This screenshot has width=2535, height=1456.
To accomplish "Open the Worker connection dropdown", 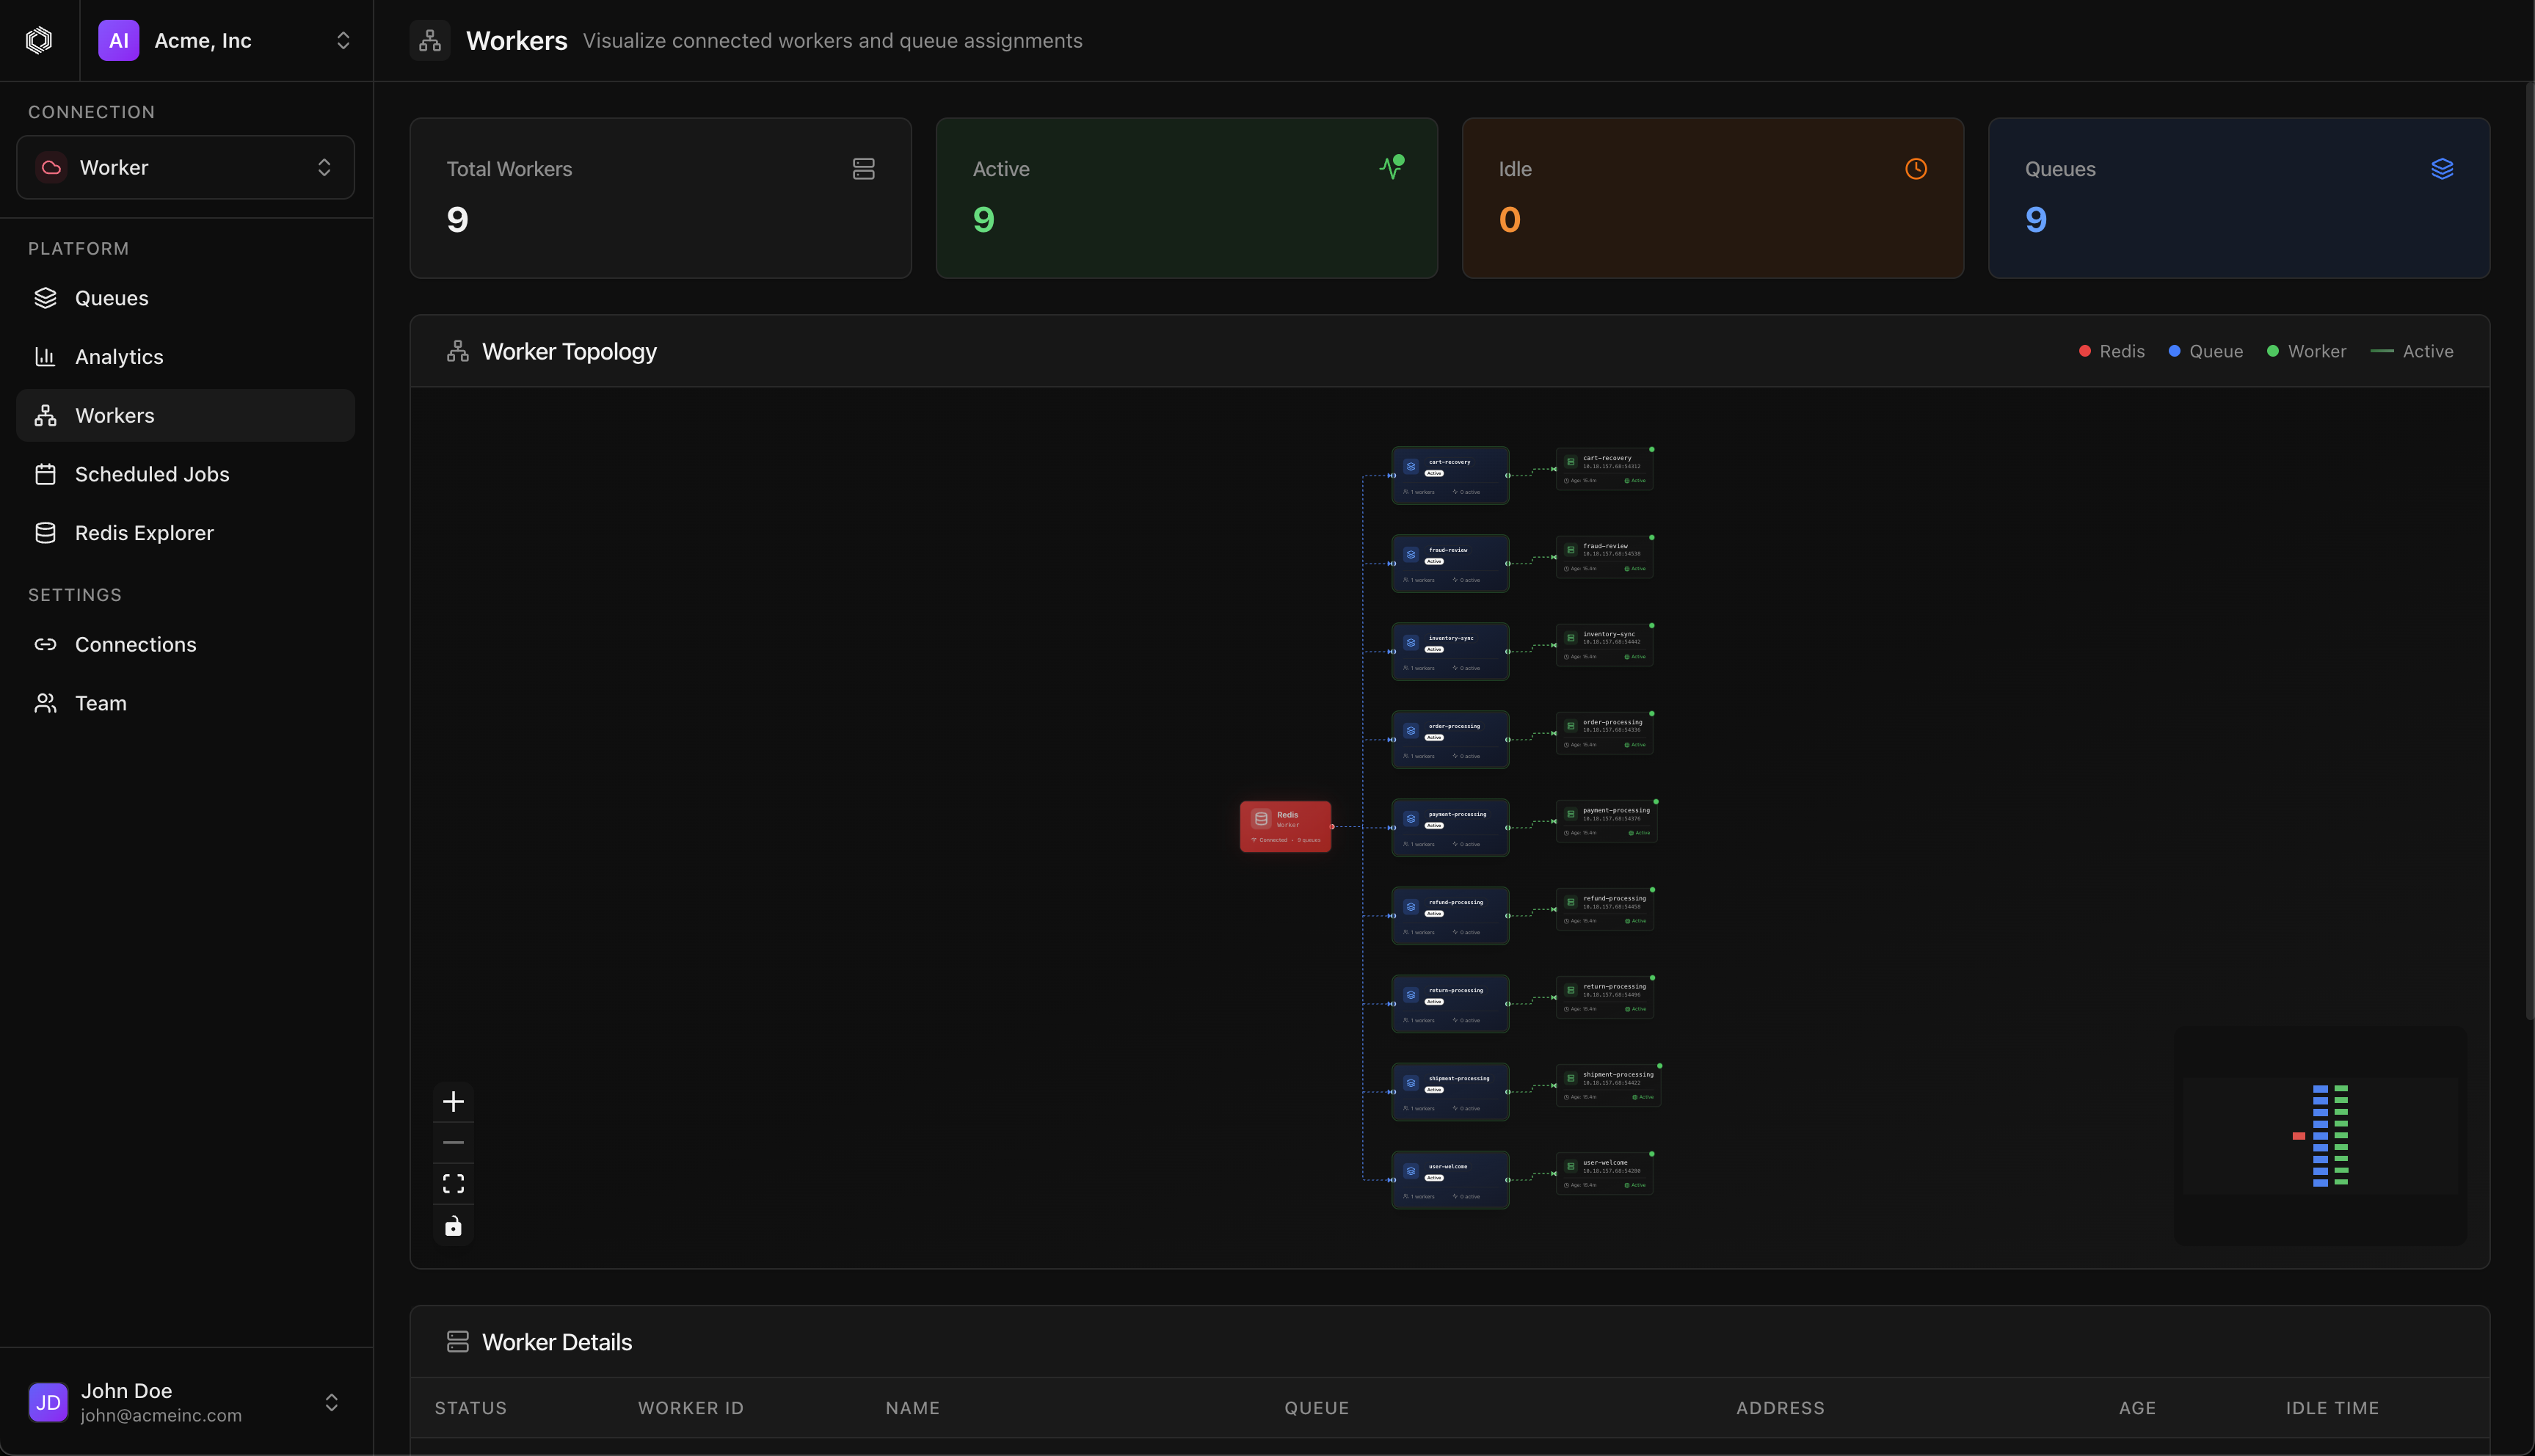I will coord(185,167).
